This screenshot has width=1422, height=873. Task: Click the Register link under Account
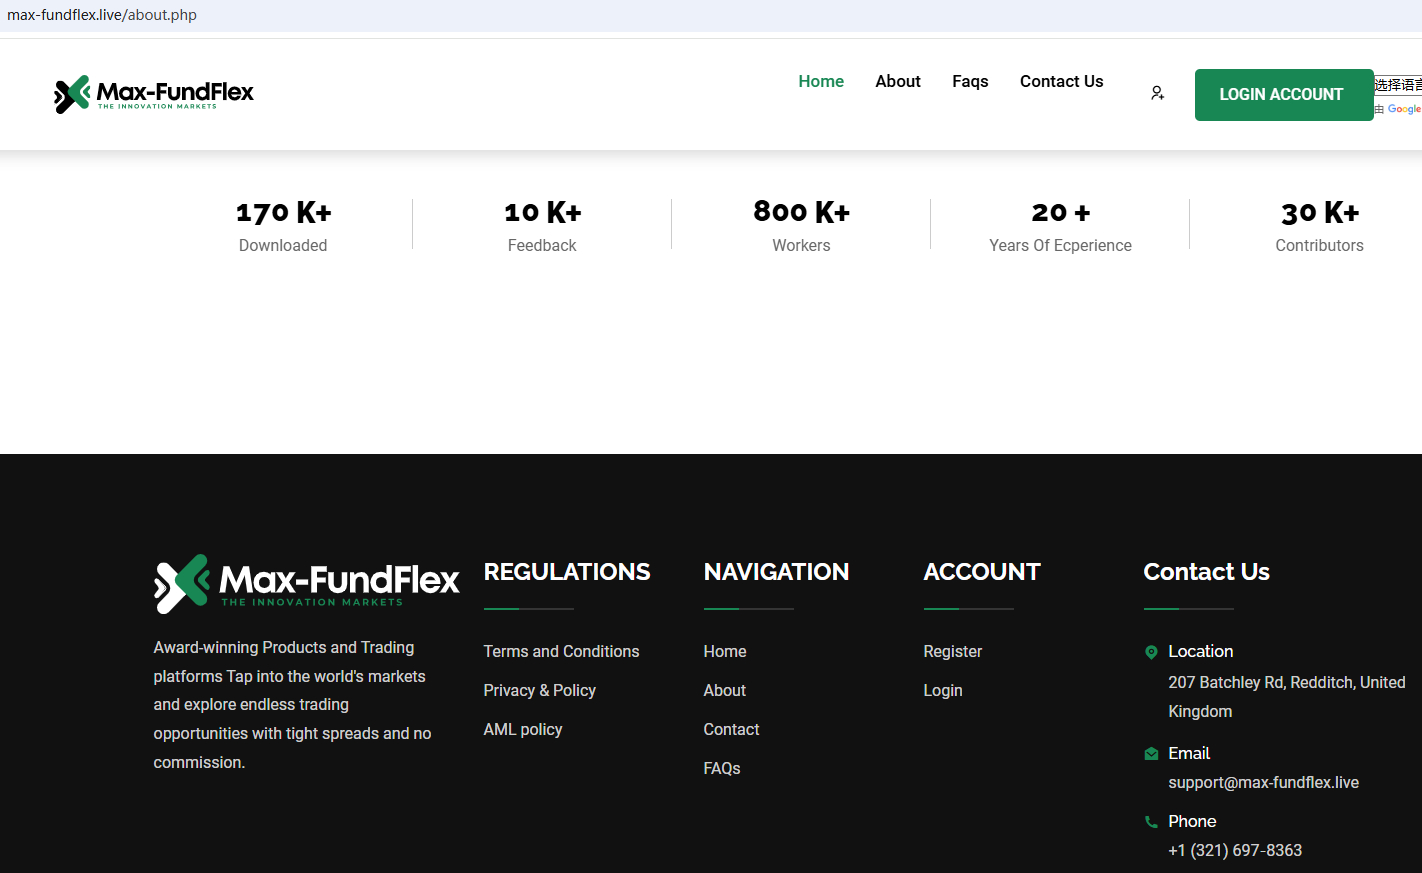pos(952,652)
